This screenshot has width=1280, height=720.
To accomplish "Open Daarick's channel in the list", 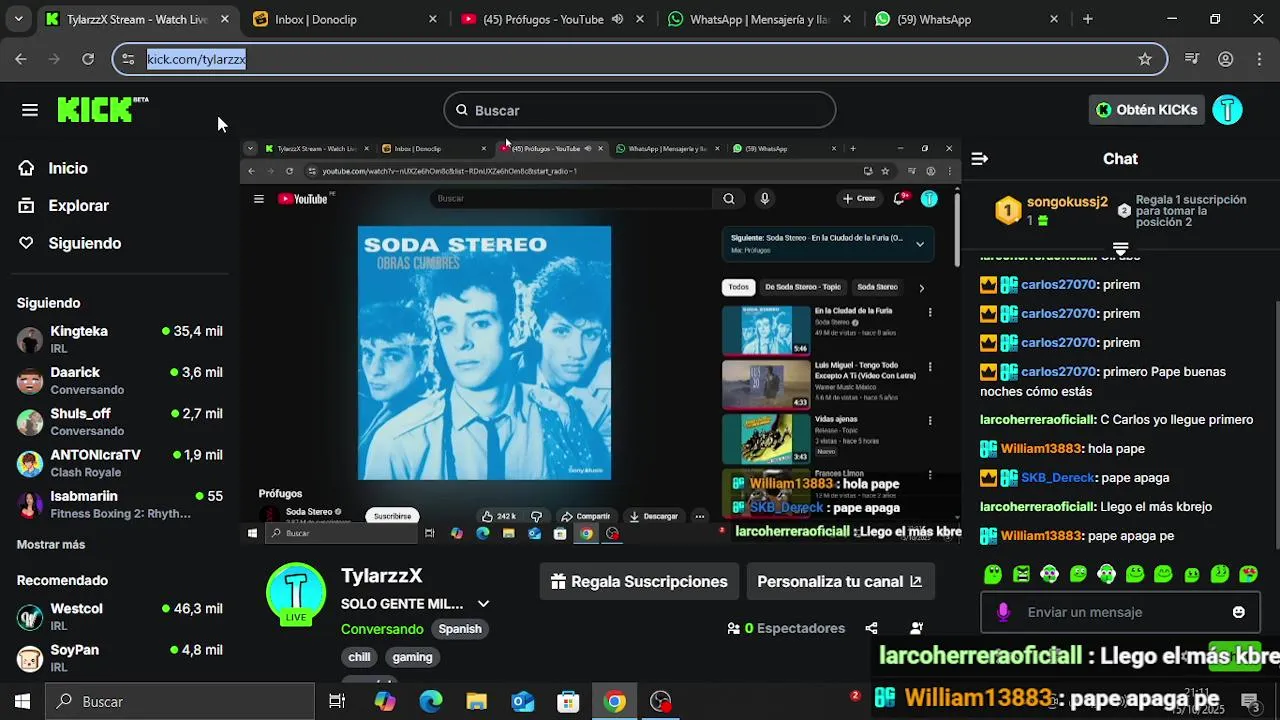I will point(120,380).
